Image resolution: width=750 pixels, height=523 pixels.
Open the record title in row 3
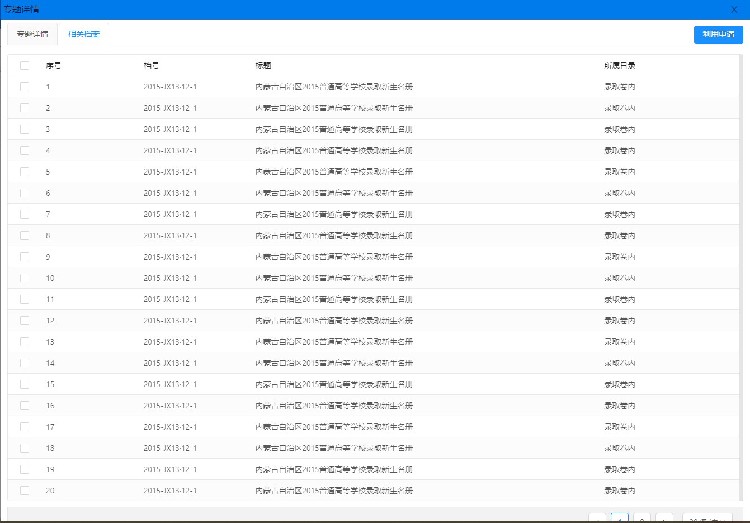[334, 129]
